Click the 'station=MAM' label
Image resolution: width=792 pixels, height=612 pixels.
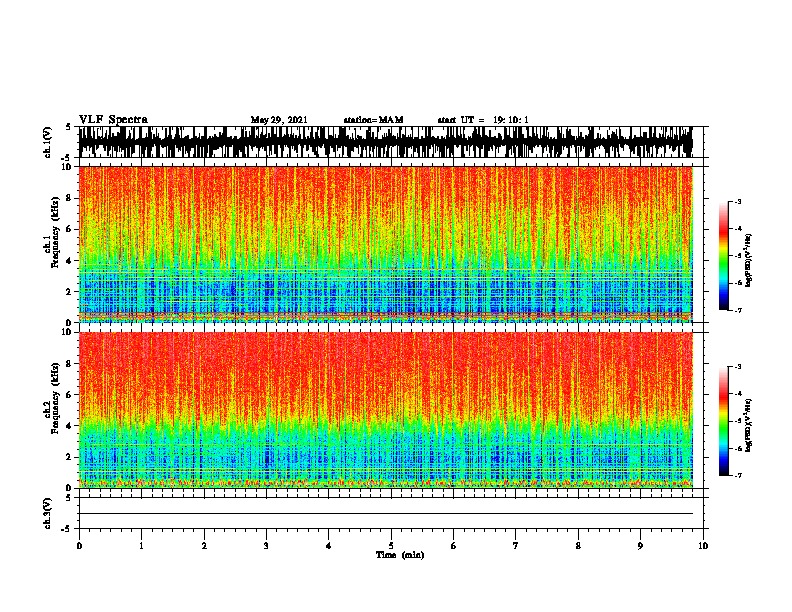click(x=373, y=120)
